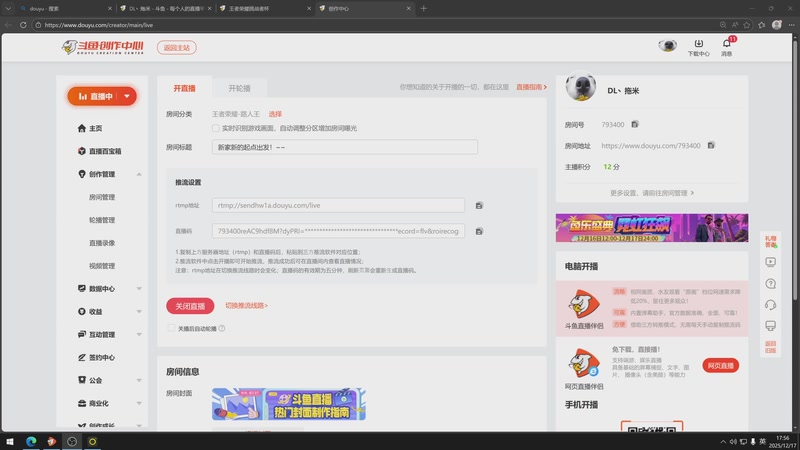
Task: Open 直播百宝箱 in the sidebar
Action: (x=99, y=151)
